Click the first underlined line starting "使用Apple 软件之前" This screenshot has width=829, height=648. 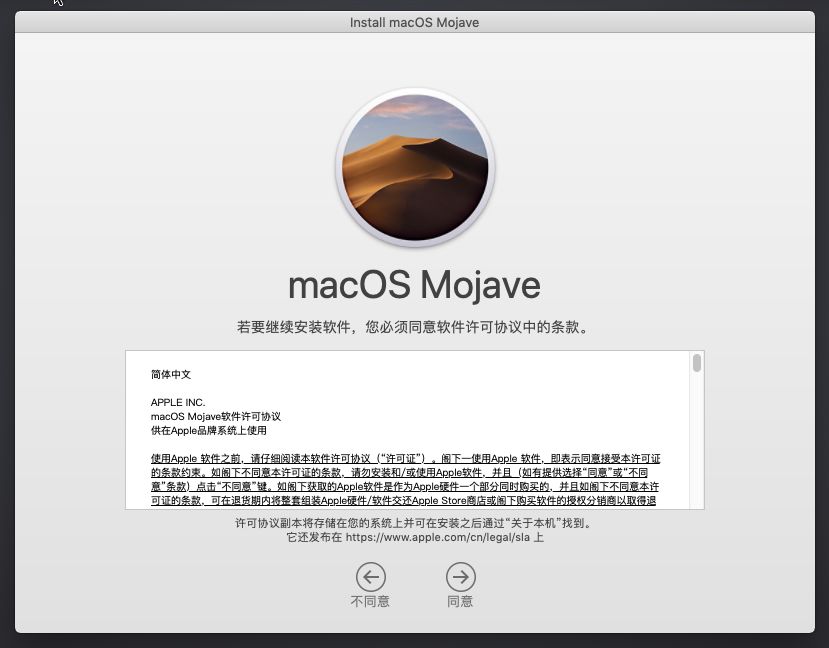tap(405, 458)
